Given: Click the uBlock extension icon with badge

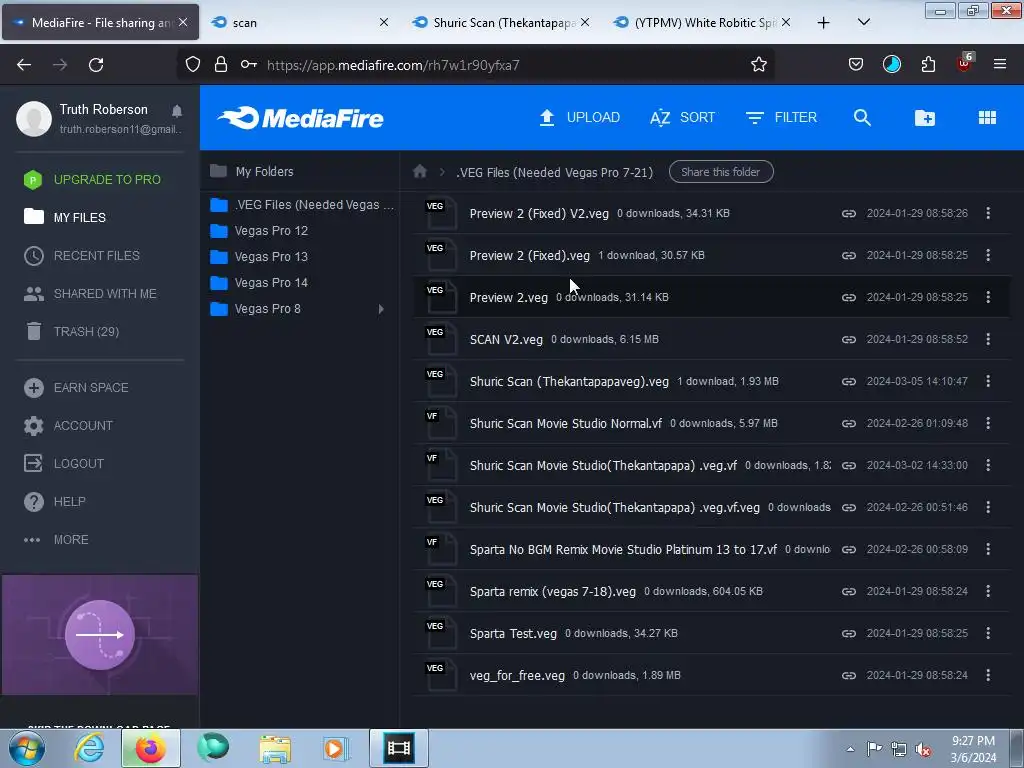Looking at the screenshot, I should point(965,63).
